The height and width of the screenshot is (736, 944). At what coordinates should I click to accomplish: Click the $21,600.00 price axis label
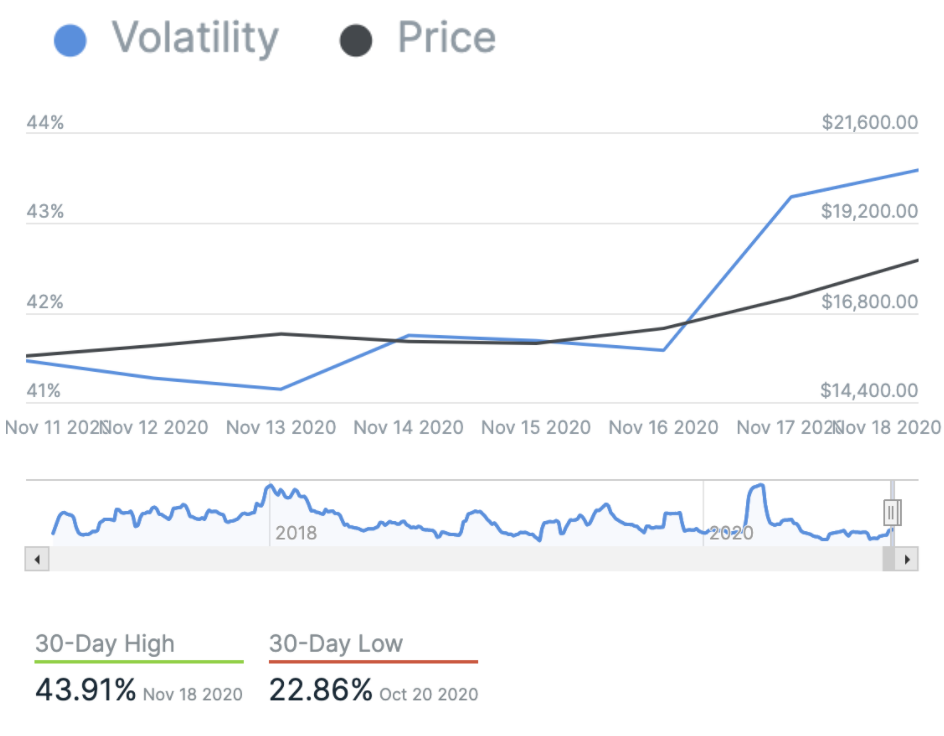pos(869,122)
